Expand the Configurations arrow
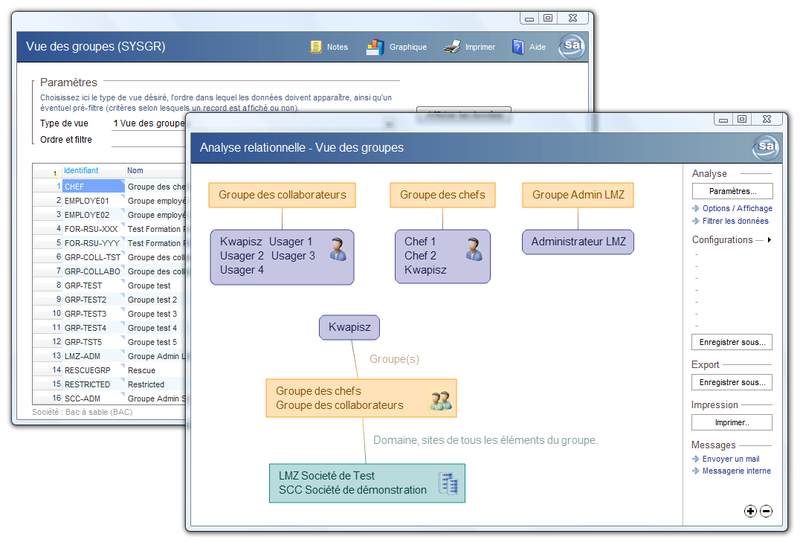The width and height of the screenshot is (800, 542). tap(769, 240)
